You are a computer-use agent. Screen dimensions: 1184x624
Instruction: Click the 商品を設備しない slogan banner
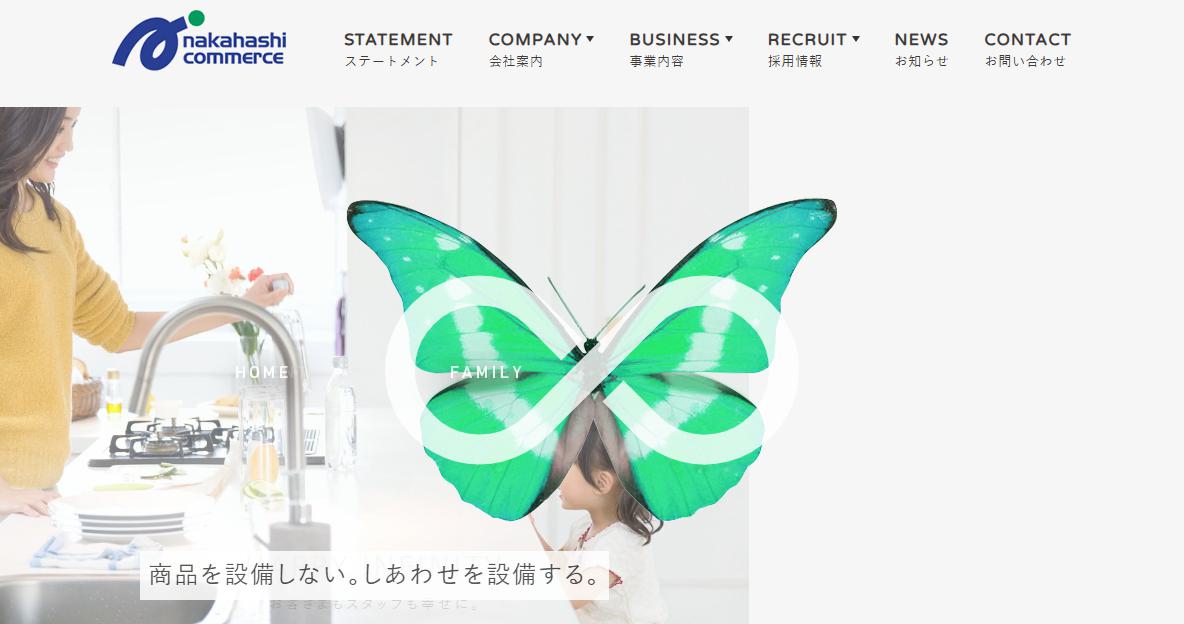(x=375, y=575)
